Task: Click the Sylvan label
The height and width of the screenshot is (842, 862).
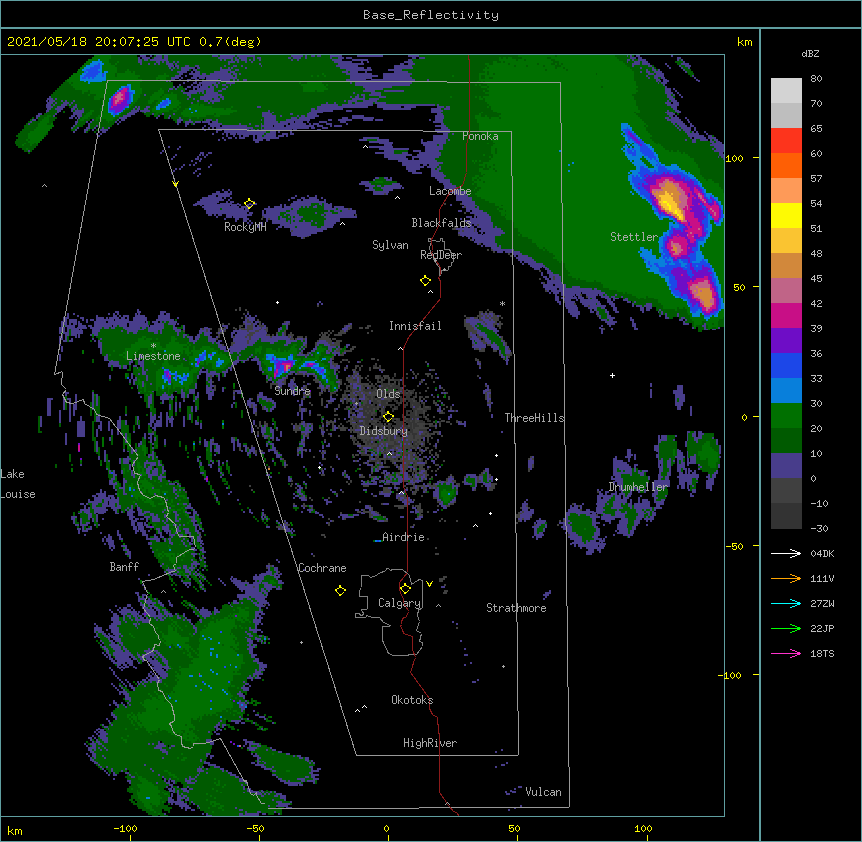Action: (390, 245)
